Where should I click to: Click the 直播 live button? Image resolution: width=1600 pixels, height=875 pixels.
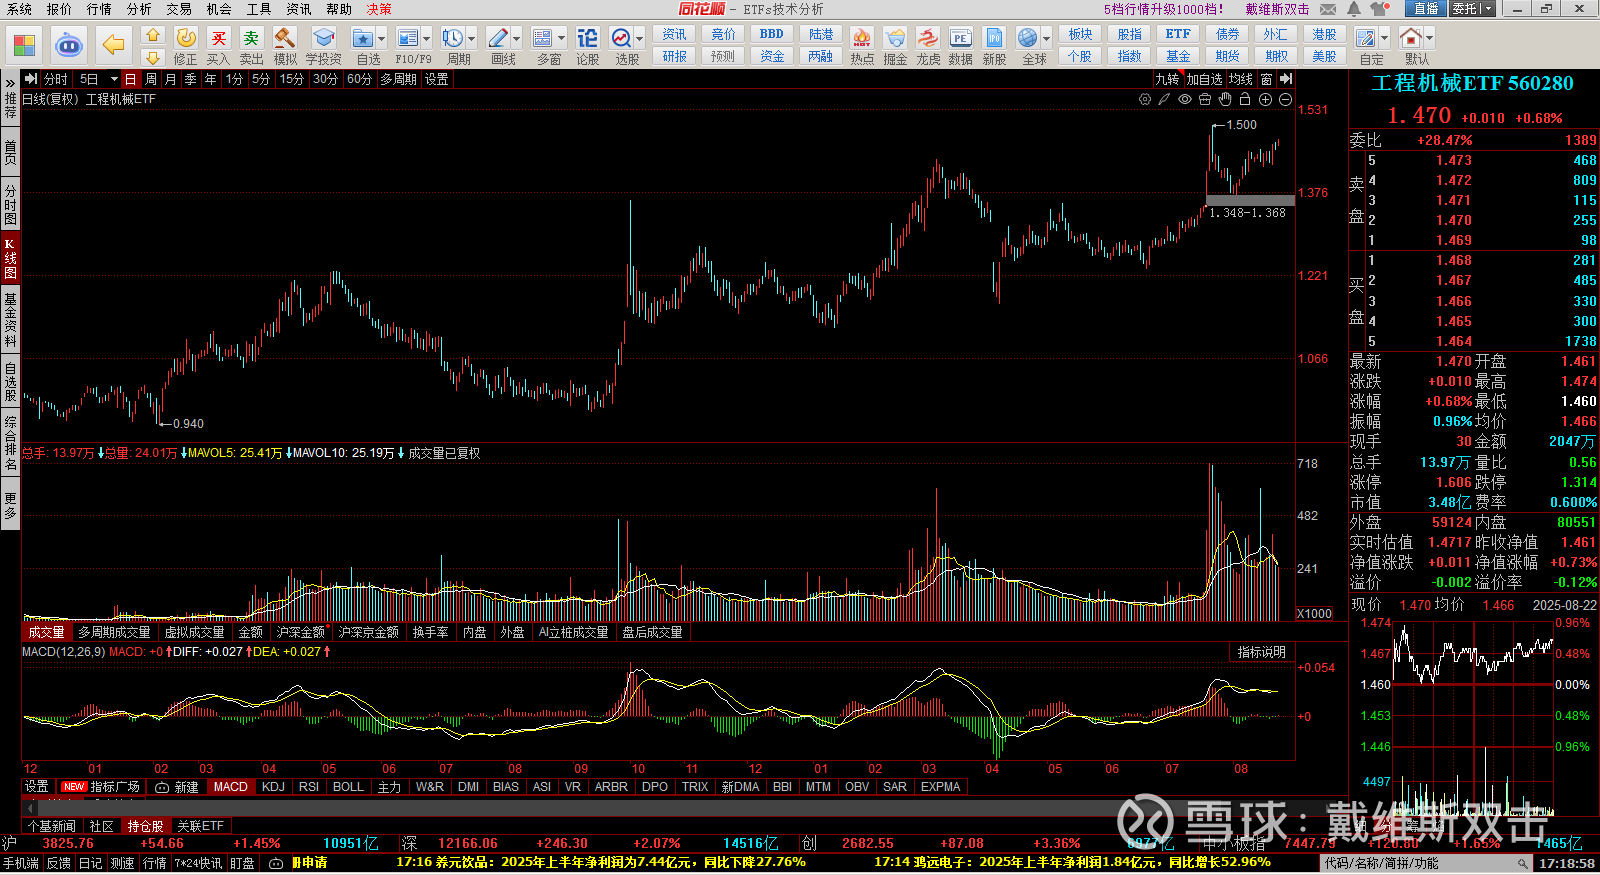tap(1425, 9)
